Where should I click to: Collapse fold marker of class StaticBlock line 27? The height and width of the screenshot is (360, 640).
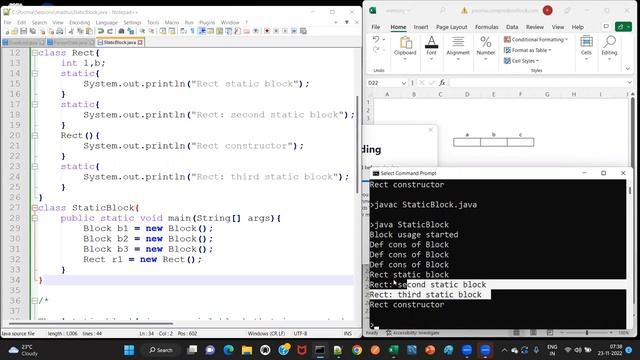tap(35, 208)
